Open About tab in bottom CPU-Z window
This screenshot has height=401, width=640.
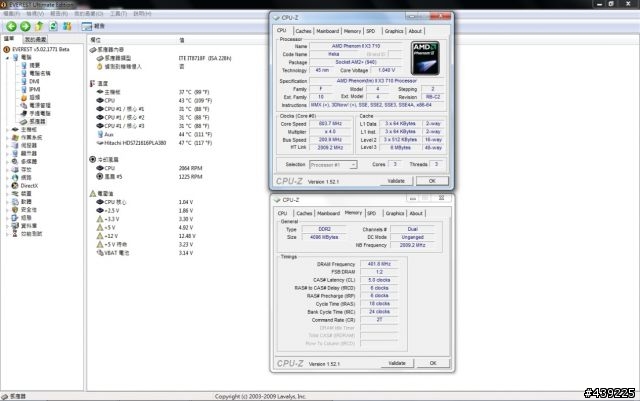(416, 213)
